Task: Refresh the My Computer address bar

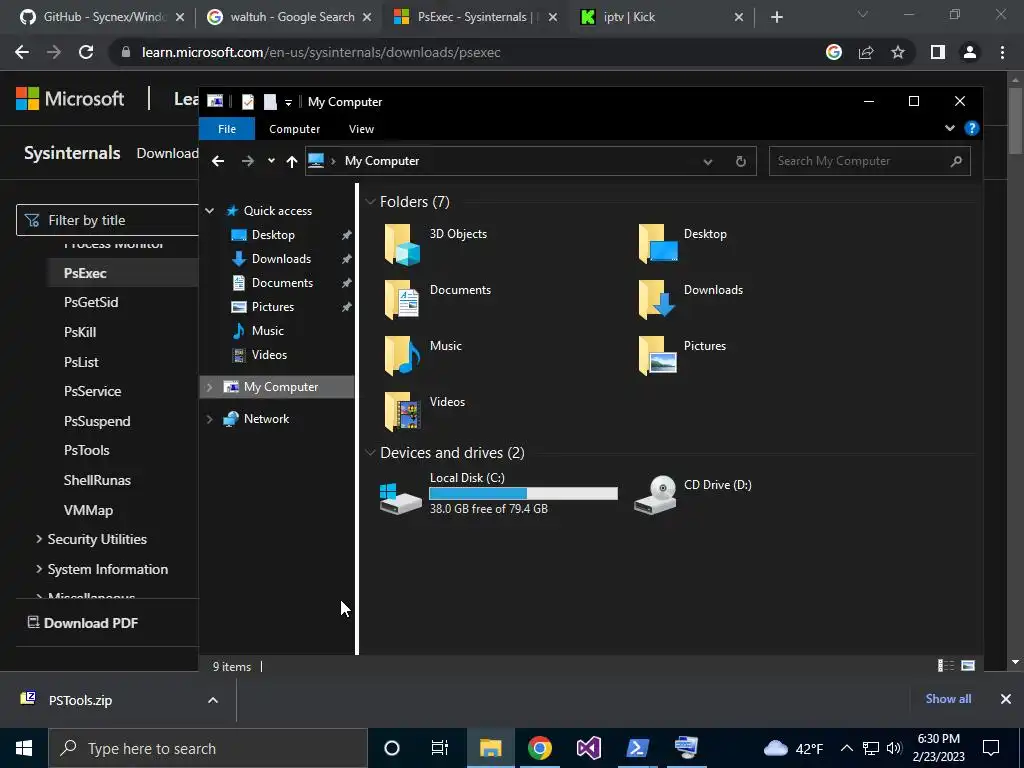Action: [741, 161]
